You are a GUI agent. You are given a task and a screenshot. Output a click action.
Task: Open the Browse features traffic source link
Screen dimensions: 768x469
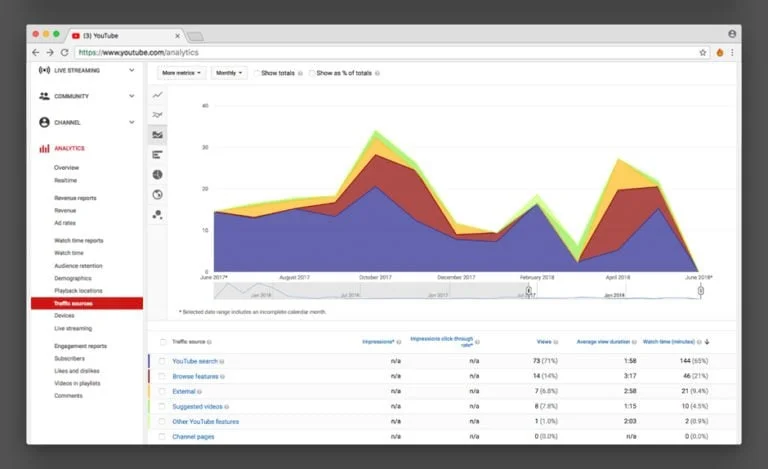point(195,376)
